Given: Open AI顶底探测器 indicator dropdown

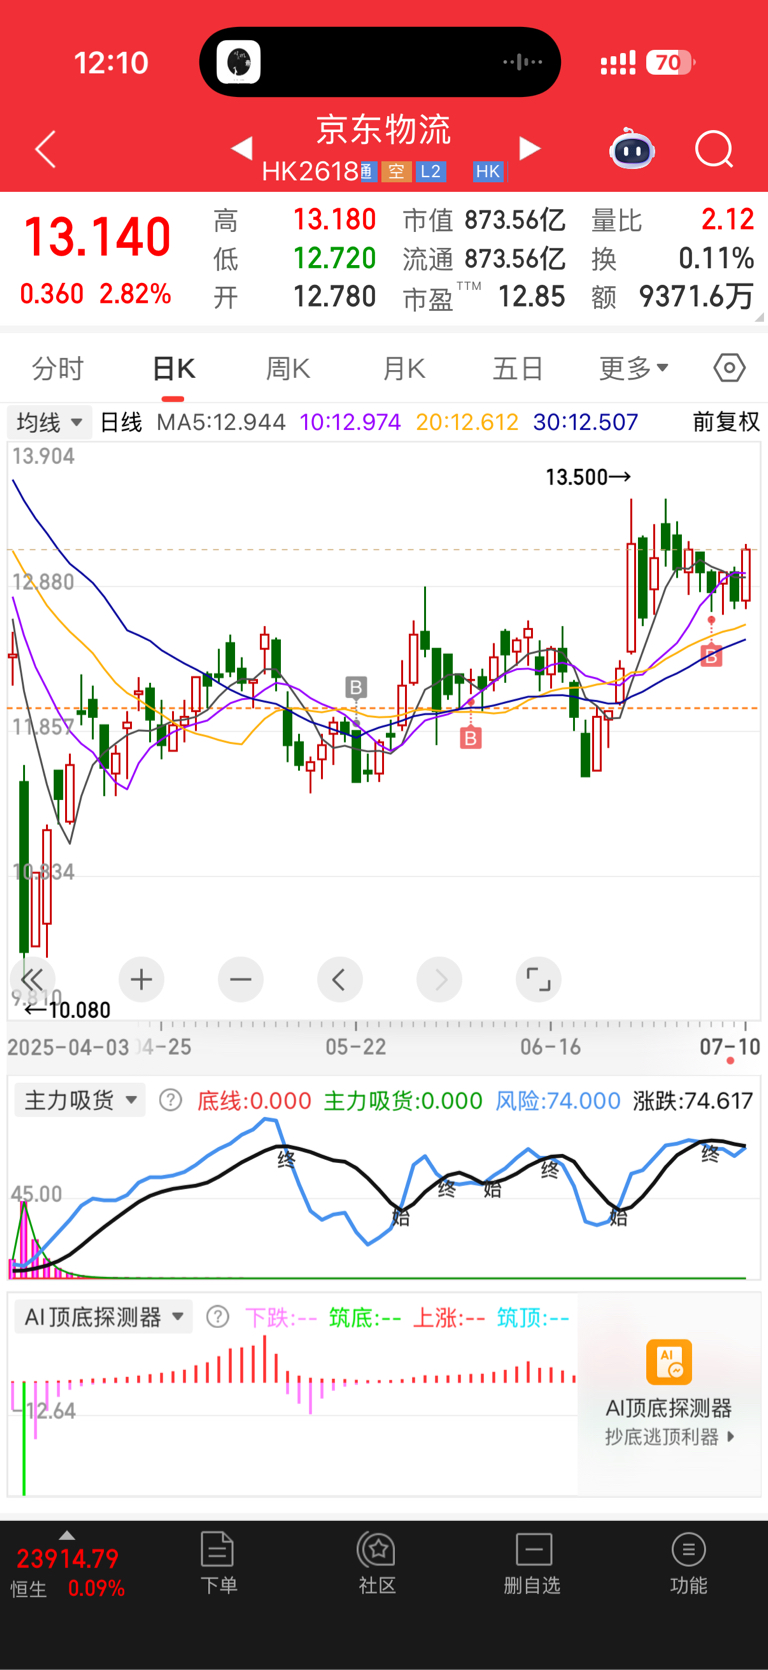Looking at the screenshot, I should point(104,1317).
